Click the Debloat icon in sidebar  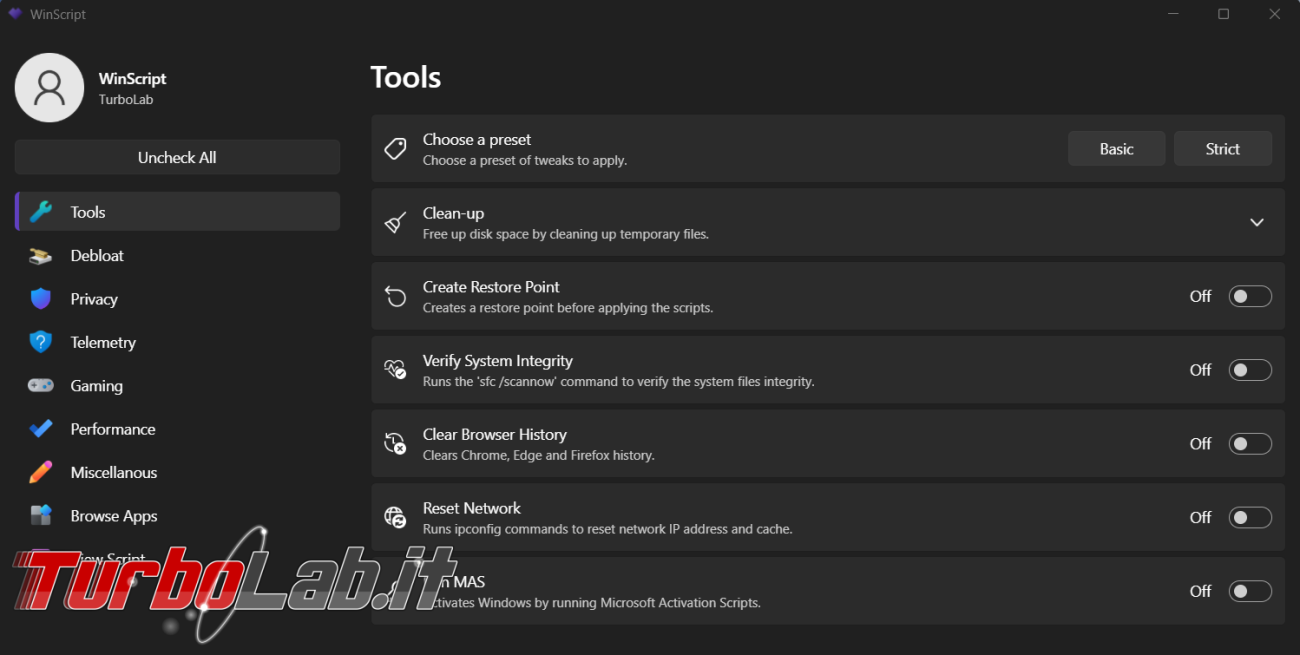coord(41,256)
